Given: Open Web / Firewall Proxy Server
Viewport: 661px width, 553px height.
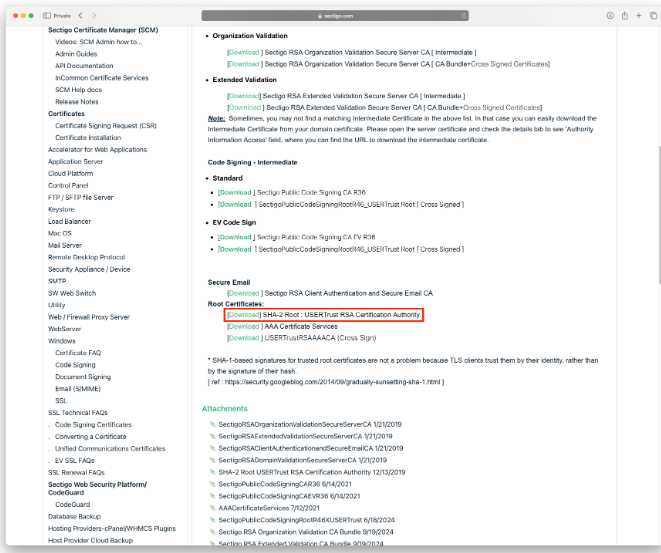Looking at the screenshot, I should coord(89,317).
